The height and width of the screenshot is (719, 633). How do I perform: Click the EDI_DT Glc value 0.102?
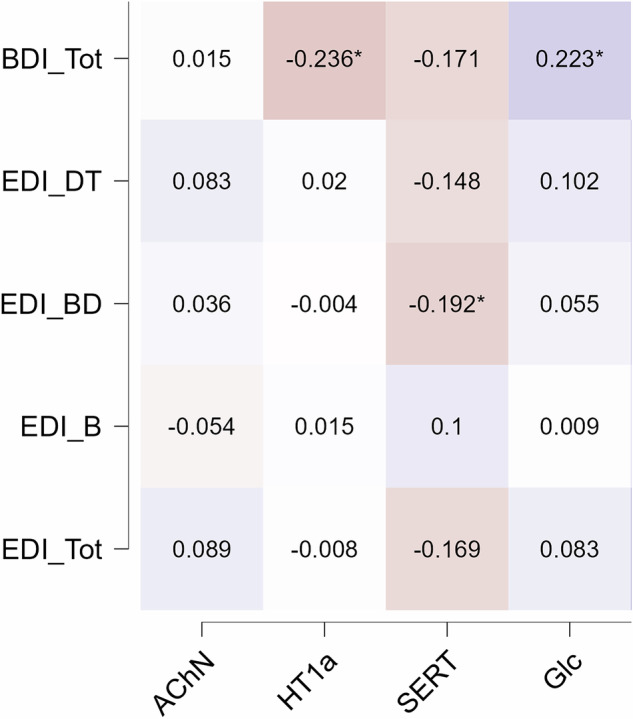[x=569, y=182]
